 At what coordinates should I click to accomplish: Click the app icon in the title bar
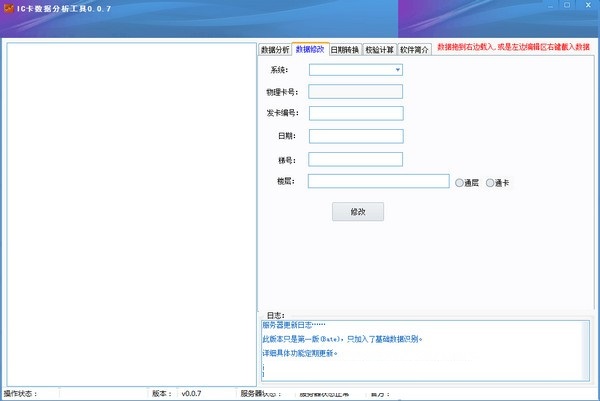[9, 8]
